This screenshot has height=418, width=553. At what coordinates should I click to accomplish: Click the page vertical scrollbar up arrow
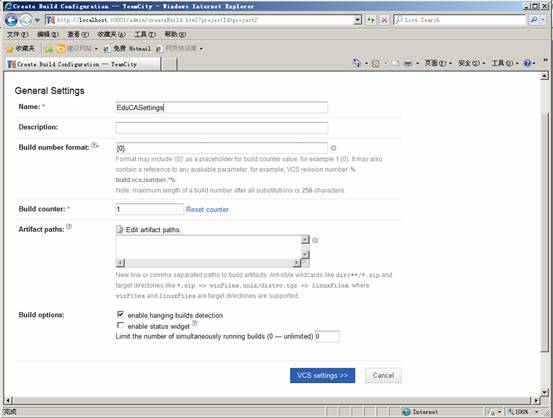pos(545,76)
